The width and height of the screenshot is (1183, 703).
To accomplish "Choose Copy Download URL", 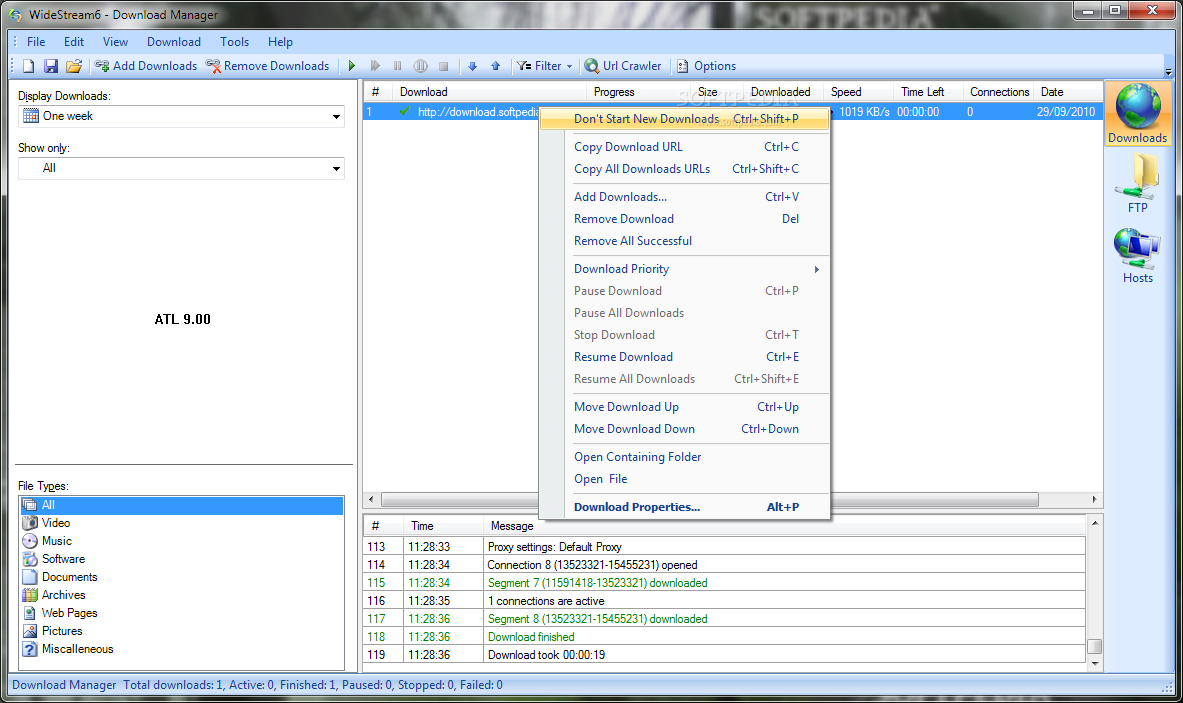I will (x=685, y=147).
